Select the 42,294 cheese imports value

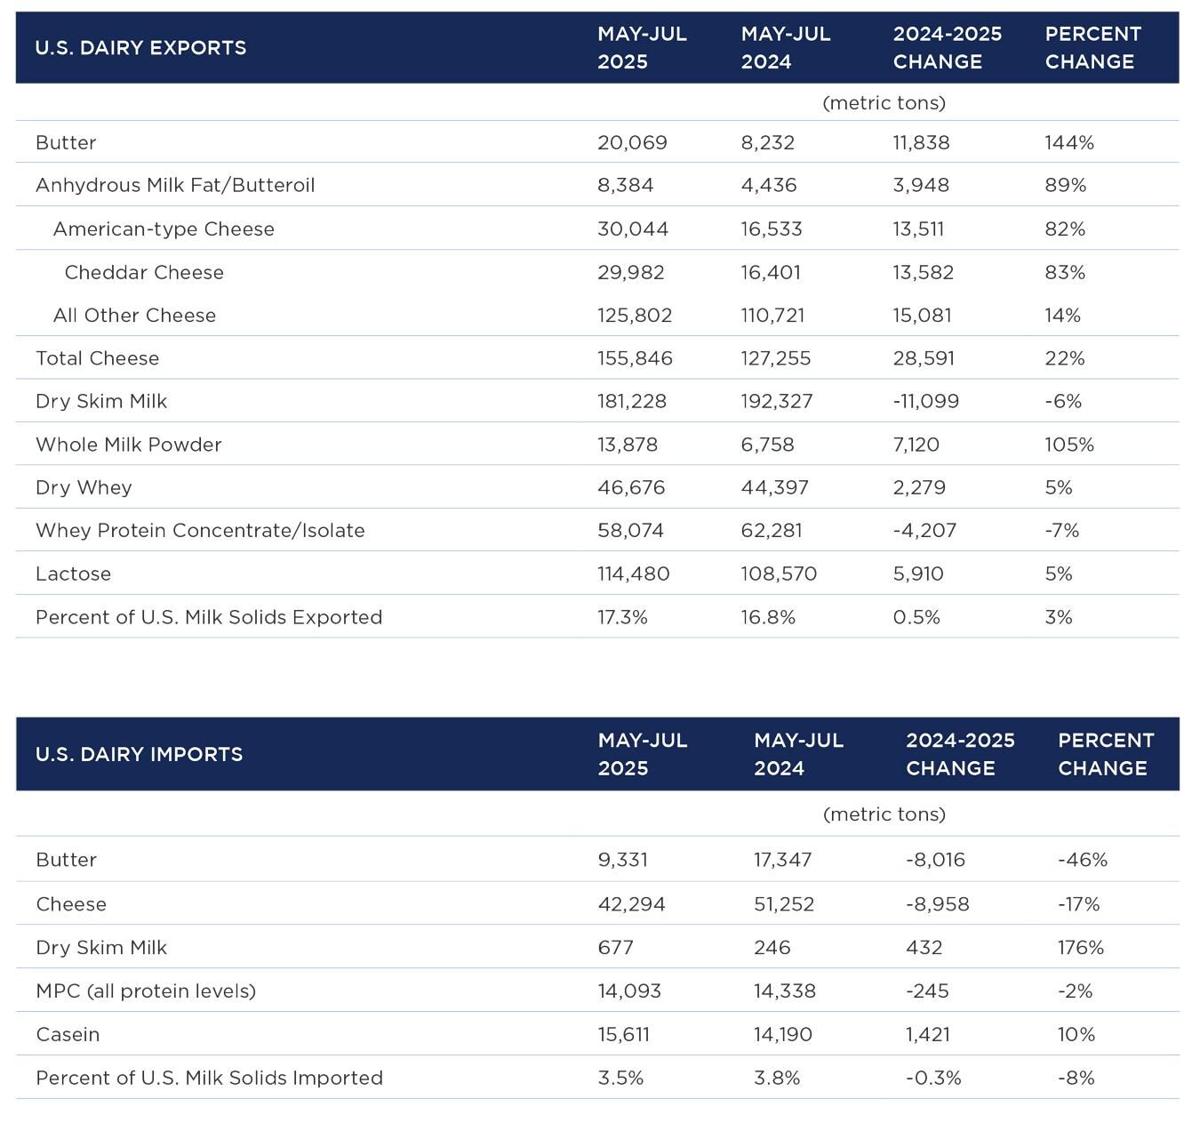click(x=631, y=904)
